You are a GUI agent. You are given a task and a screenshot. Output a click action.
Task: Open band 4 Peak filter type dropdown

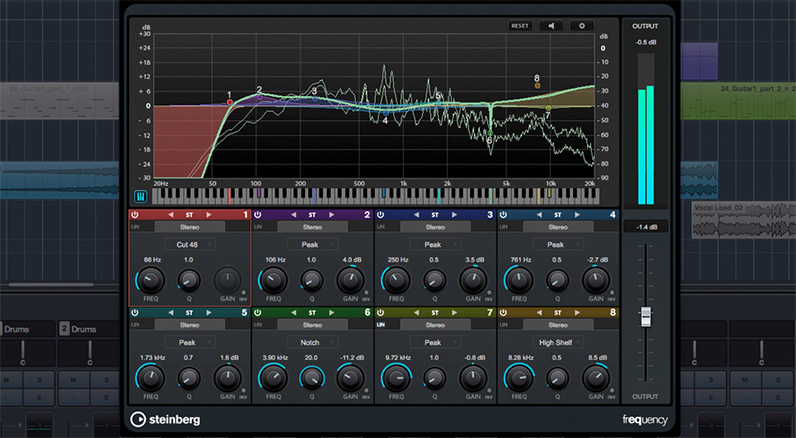558,245
